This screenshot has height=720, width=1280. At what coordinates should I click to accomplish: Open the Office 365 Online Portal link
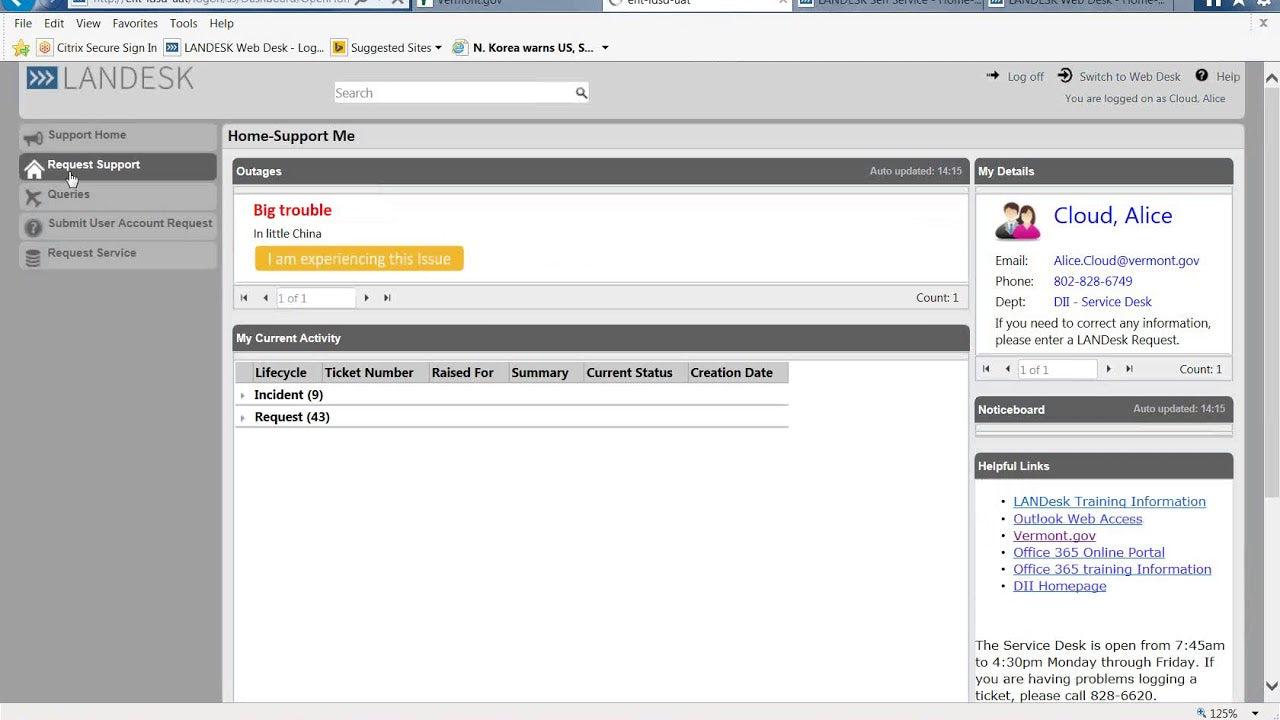pyautogui.click(x=1089, y=552)
